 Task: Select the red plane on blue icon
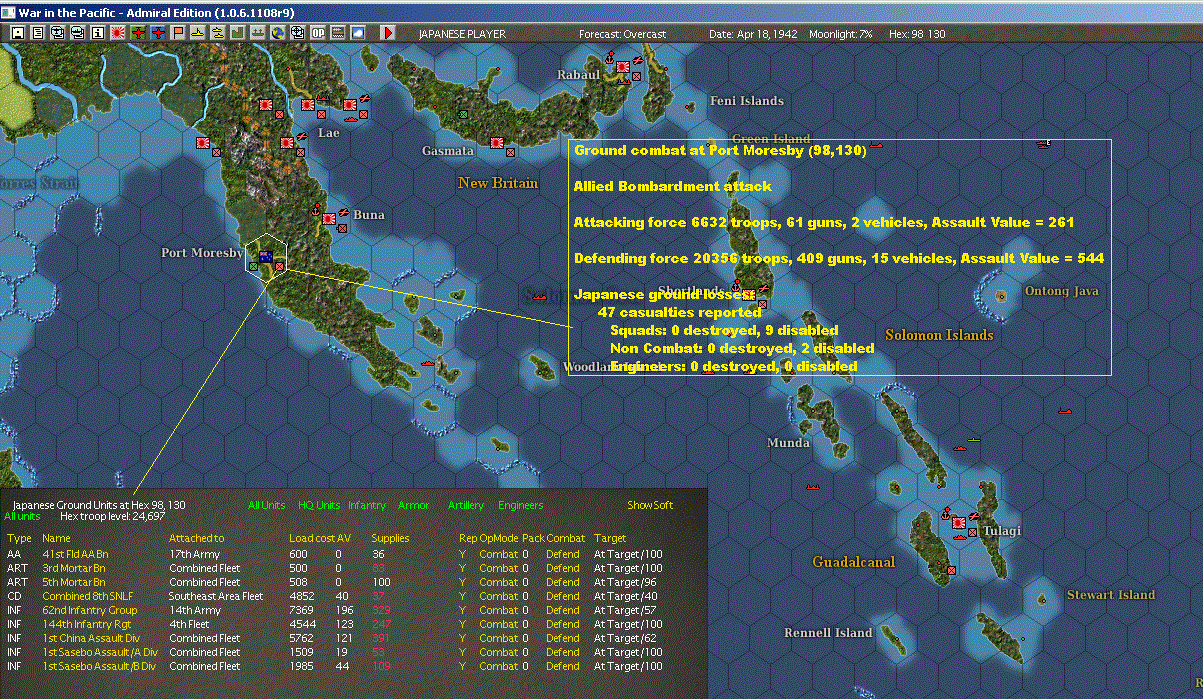pyautogui.click(x=158, y=33)
